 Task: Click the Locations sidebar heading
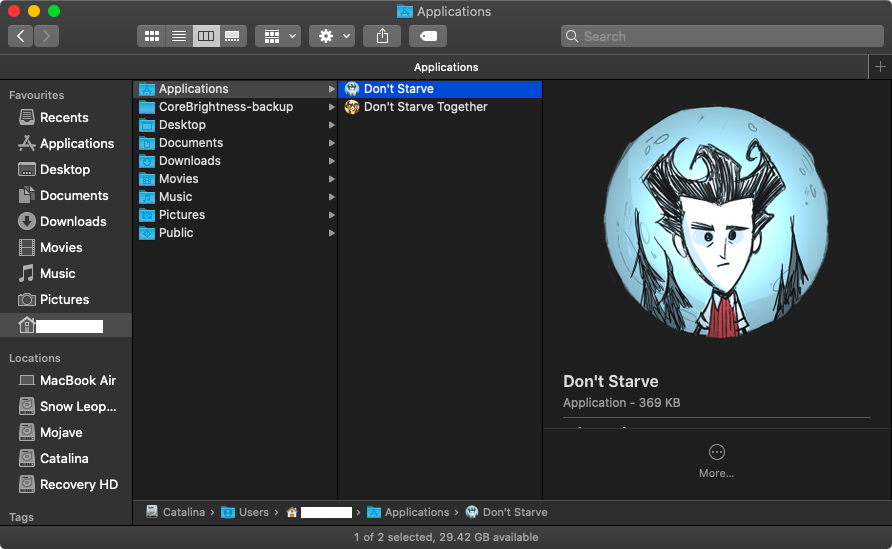click(35, 358)
